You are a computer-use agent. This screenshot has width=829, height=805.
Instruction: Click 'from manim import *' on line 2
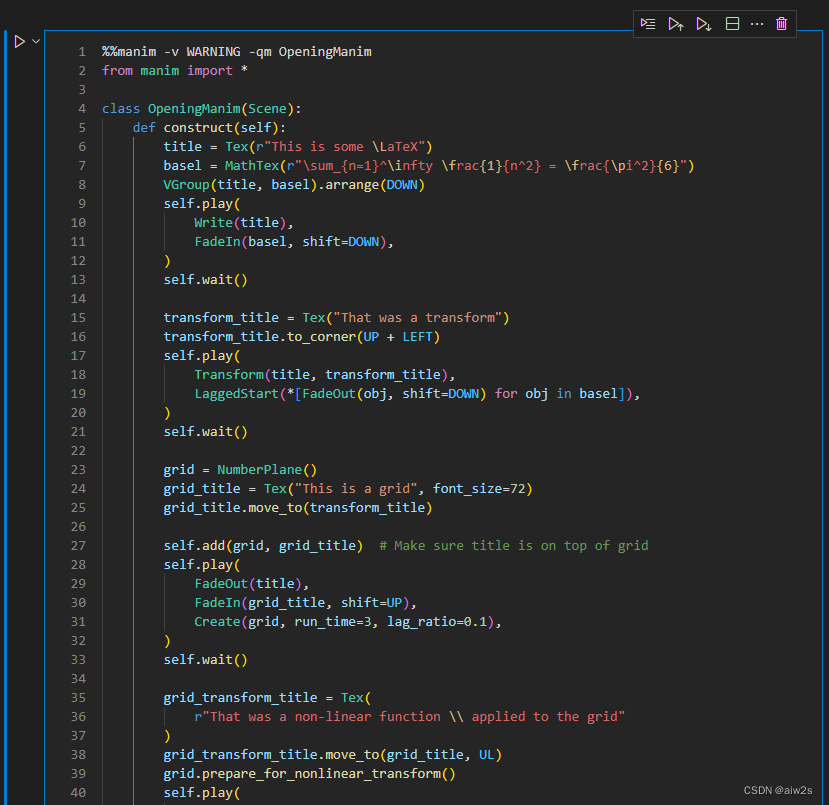pyautogui.click(x=174, y=71)
